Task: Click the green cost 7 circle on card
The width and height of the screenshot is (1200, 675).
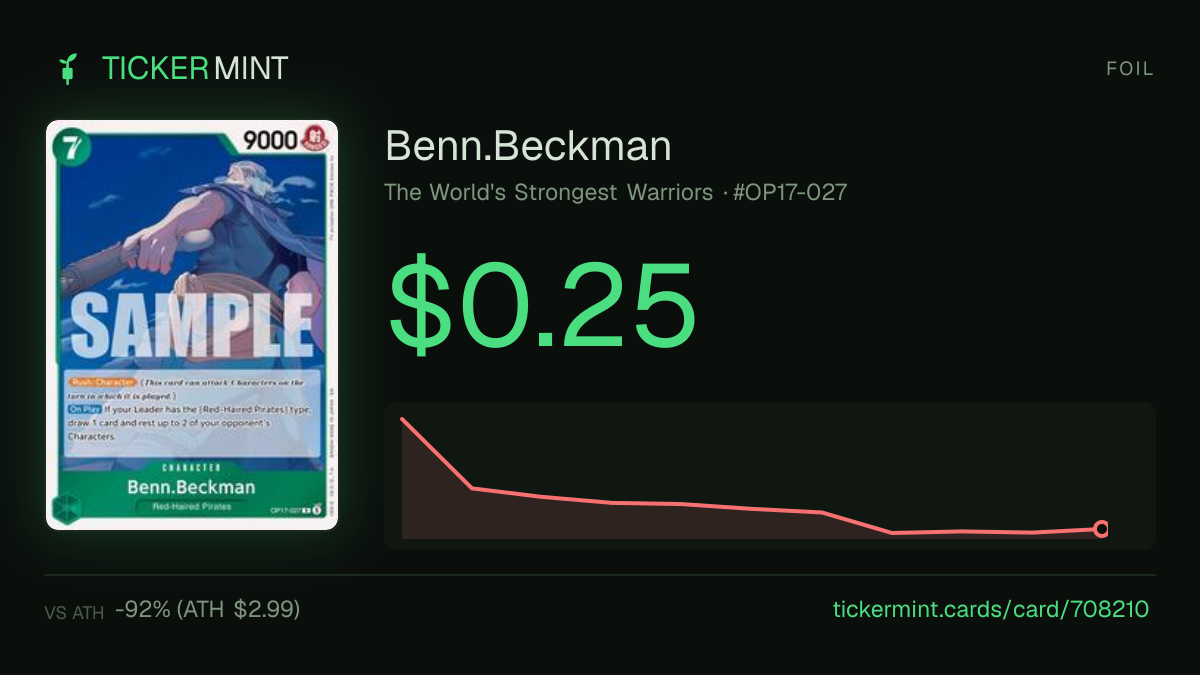Action: tap(69, 146)
